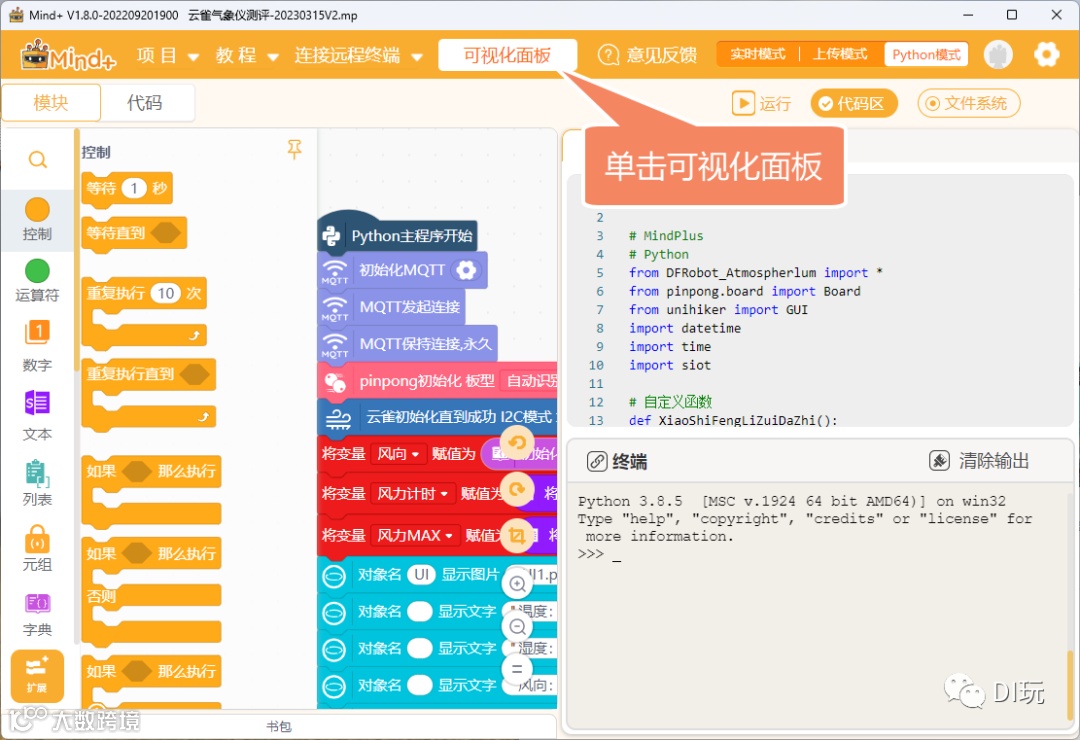1080x740 pixels.
Task: Reset workspace zoom with equals icon
Action: click(517, 669)
